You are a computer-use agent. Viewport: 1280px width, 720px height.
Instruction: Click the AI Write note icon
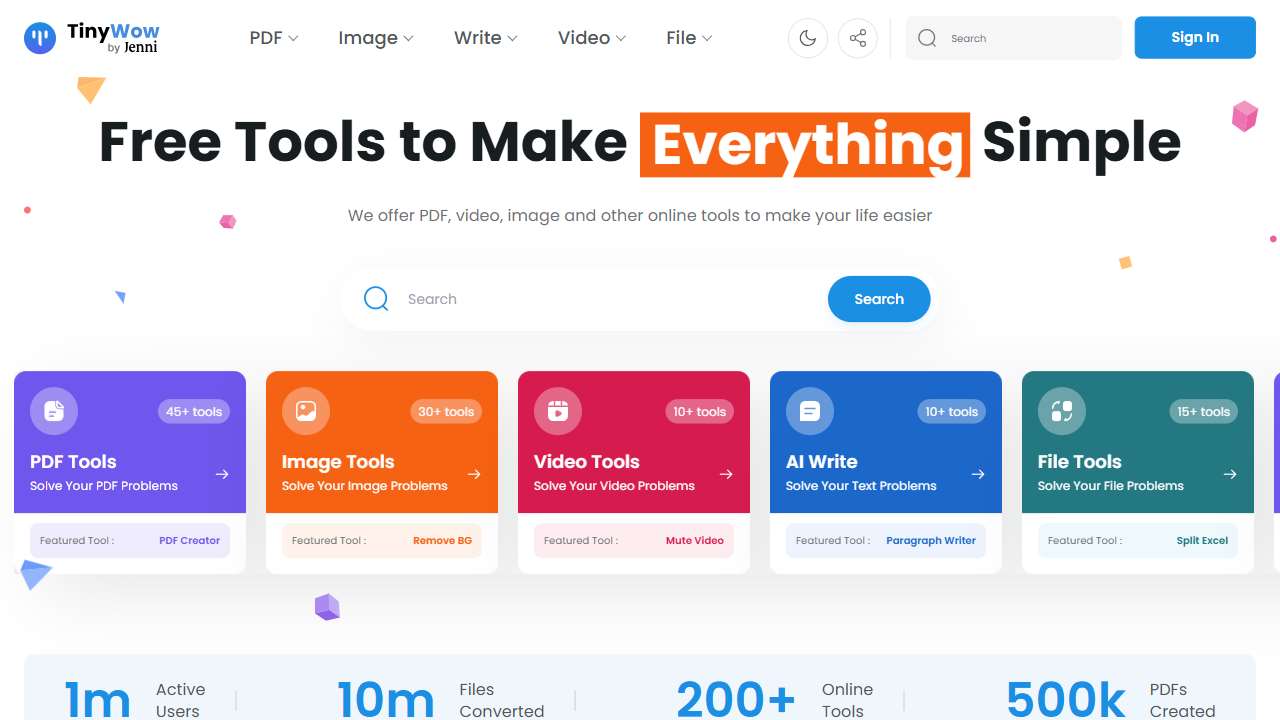[x=810, y=411]
